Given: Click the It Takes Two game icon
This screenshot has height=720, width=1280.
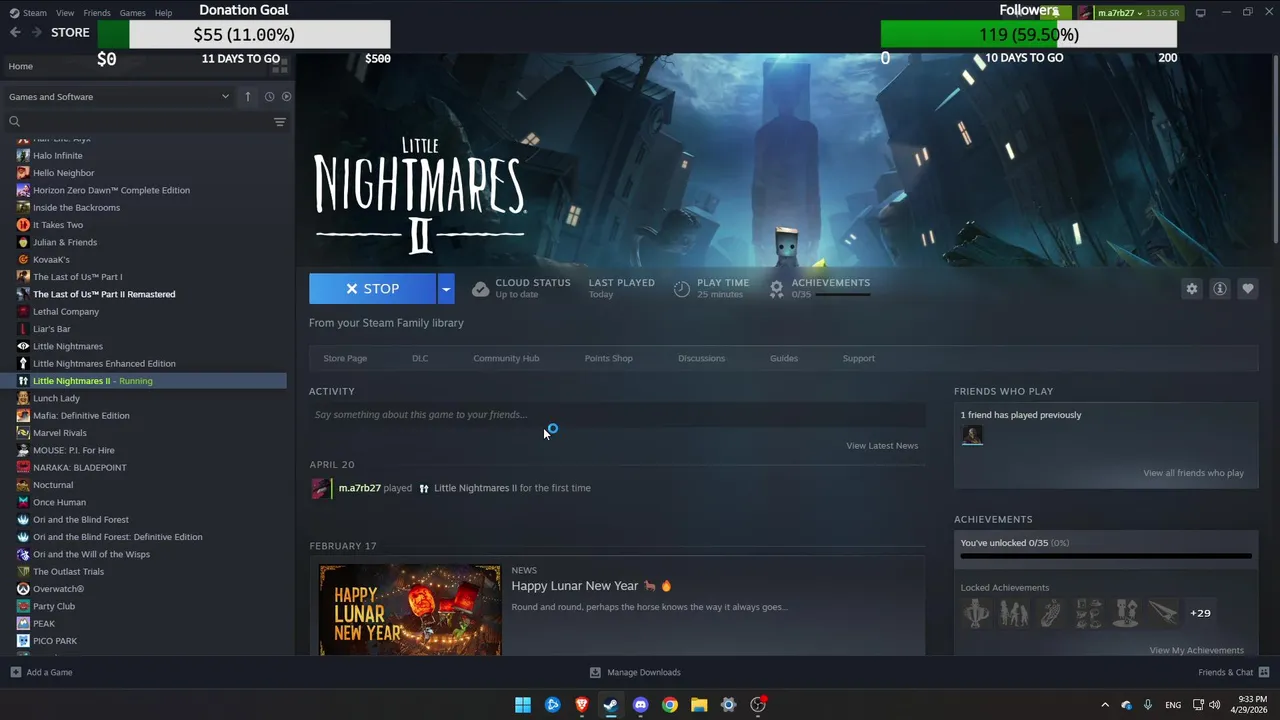Looking at the screenshot, I should point(23,225).
